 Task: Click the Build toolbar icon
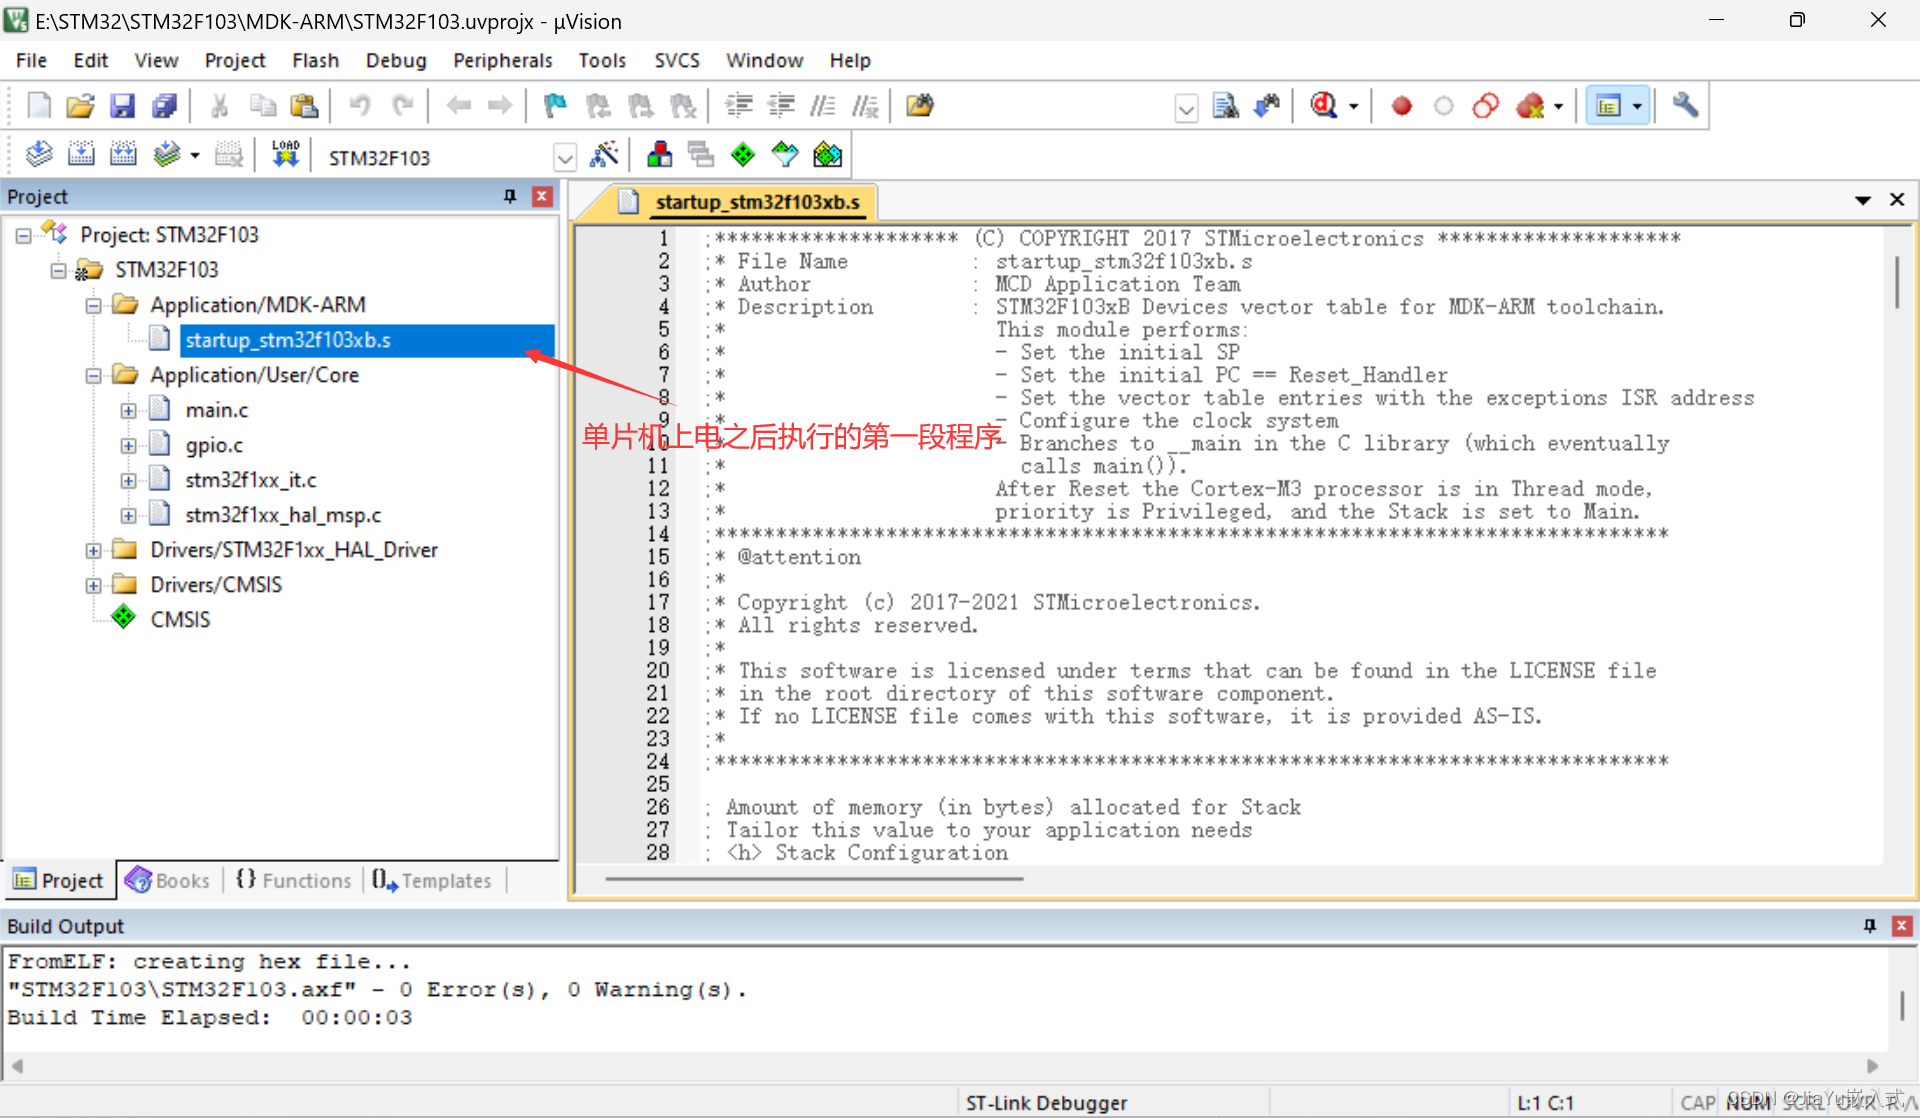coord(80,154)
